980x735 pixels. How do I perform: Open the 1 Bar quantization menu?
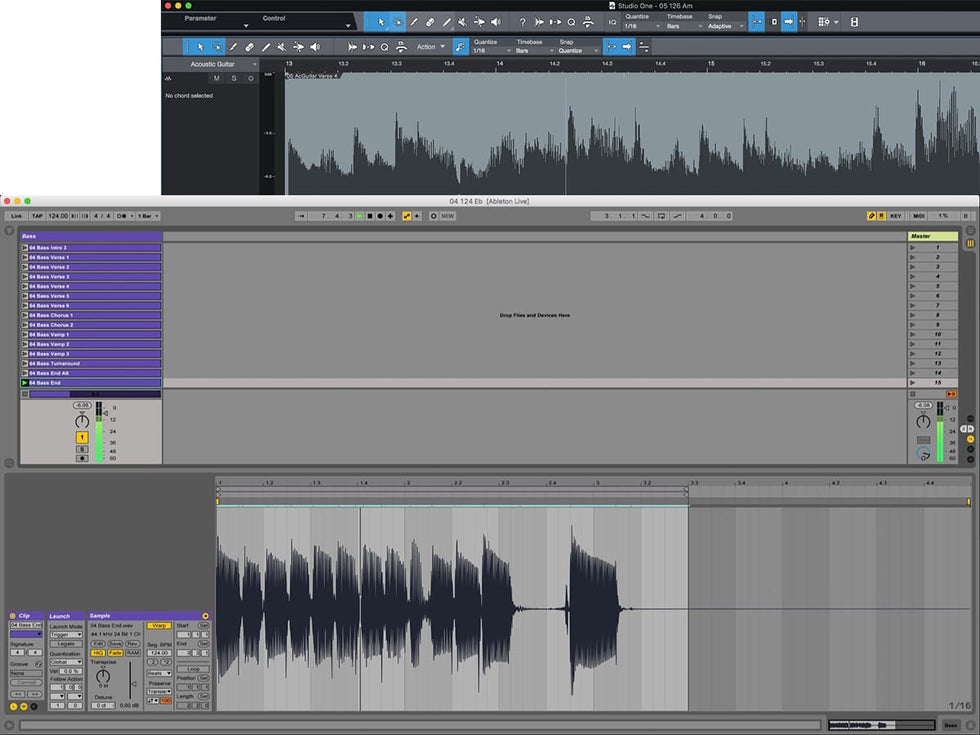pyautogui.click(x=145, y=216)
